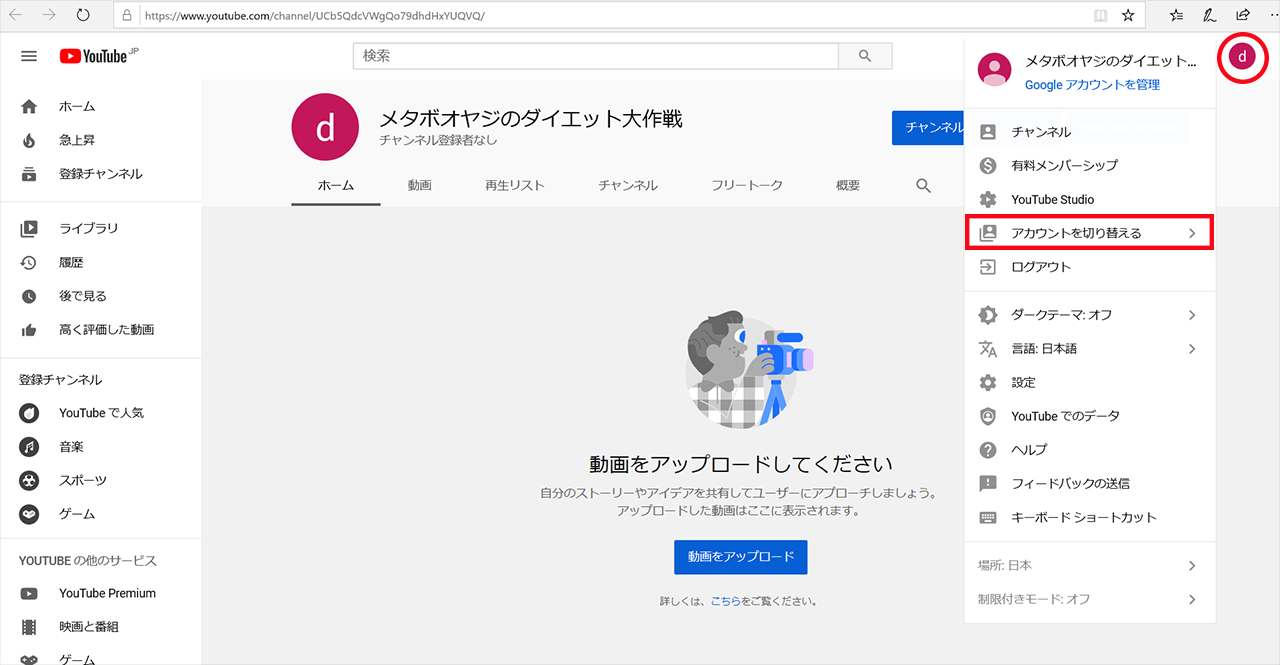Open YouTube Premium in sidebar
Screen dimensions: 1280x665
(x=100, y=593)
